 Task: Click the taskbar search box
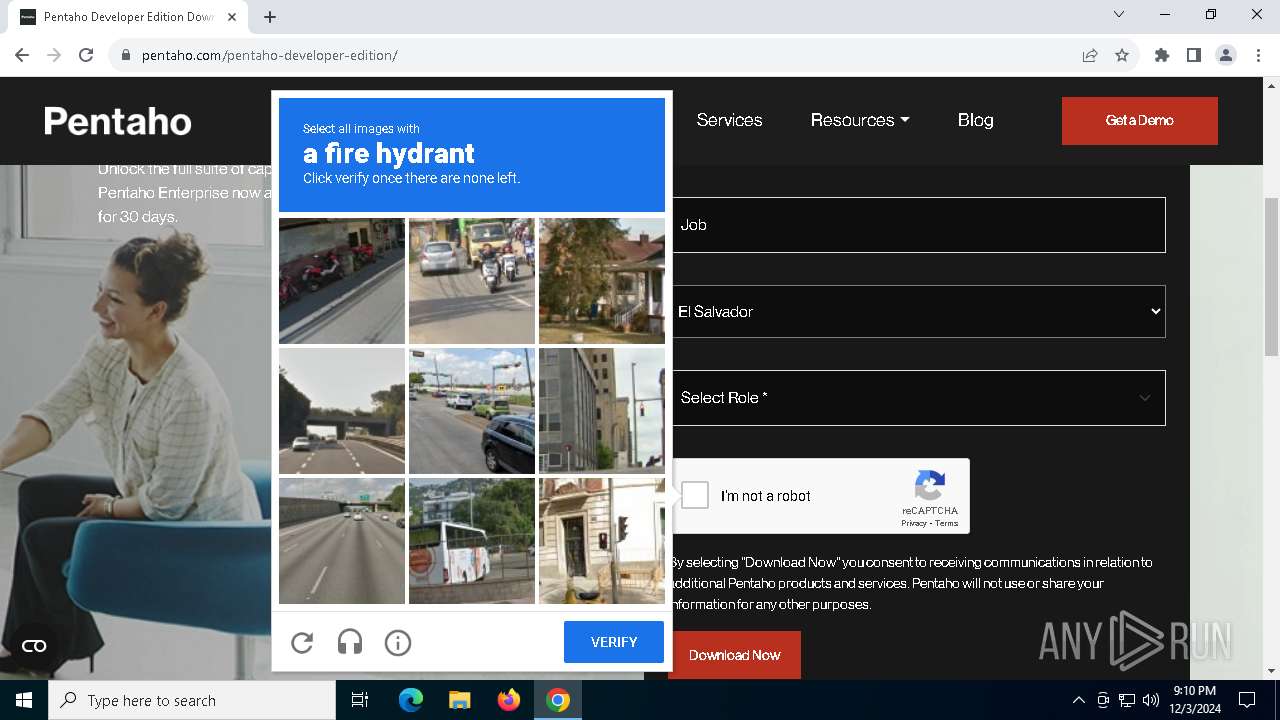click(x=192, y=700)
